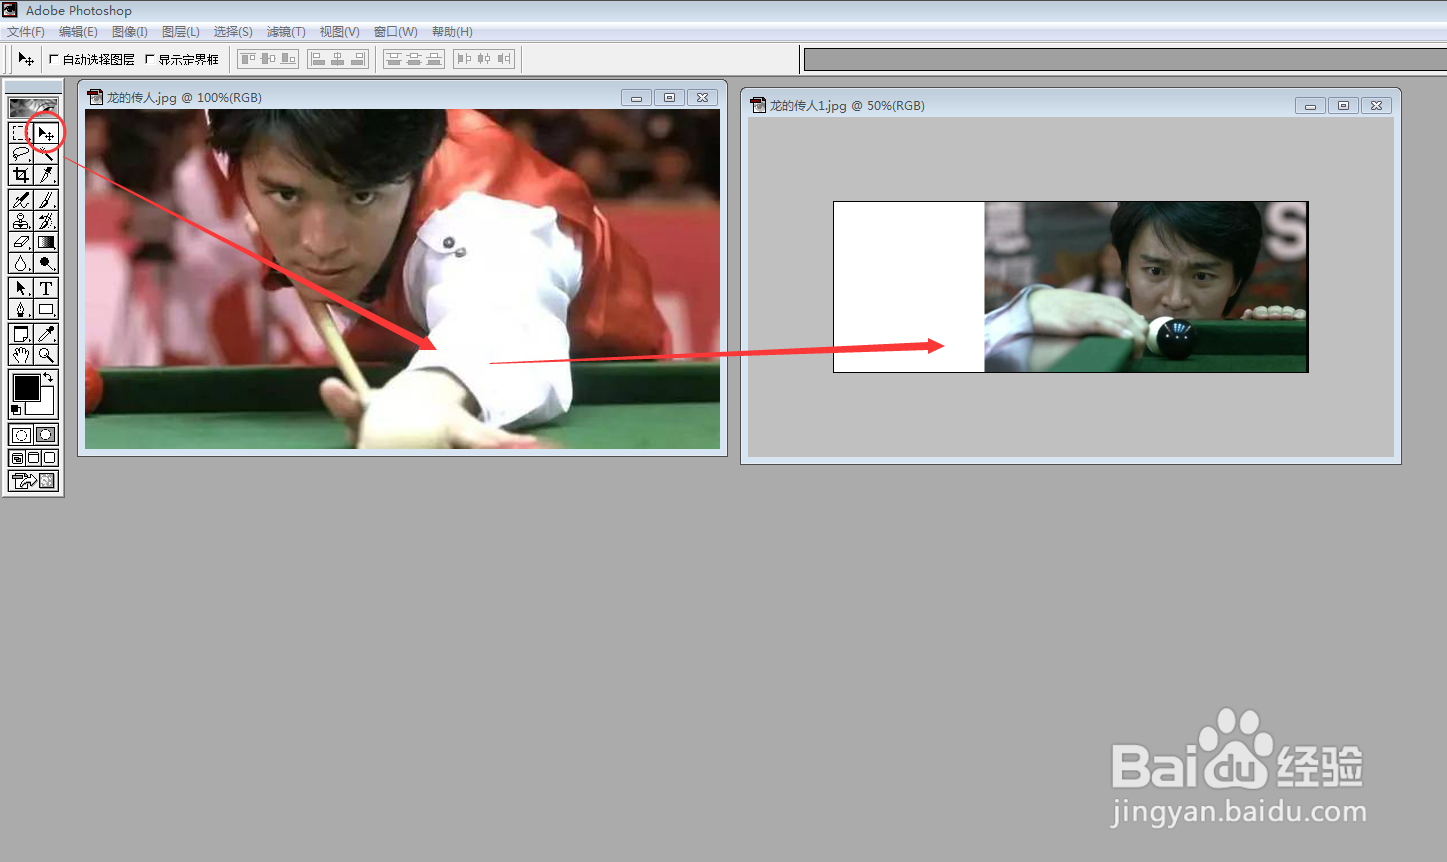
Task: Click Distribute Right Edges button
Action: point(504,59)
